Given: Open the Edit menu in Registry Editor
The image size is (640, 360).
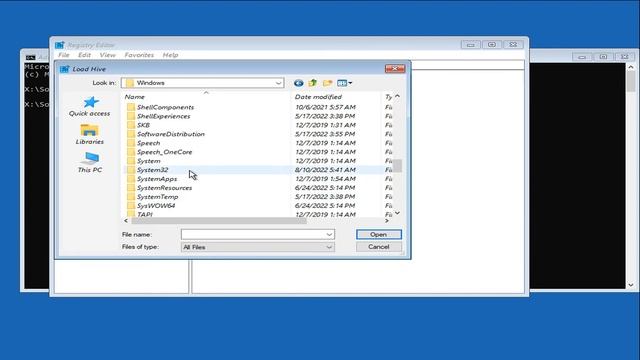Looking at the screenshot, I should tap(84, 55).
